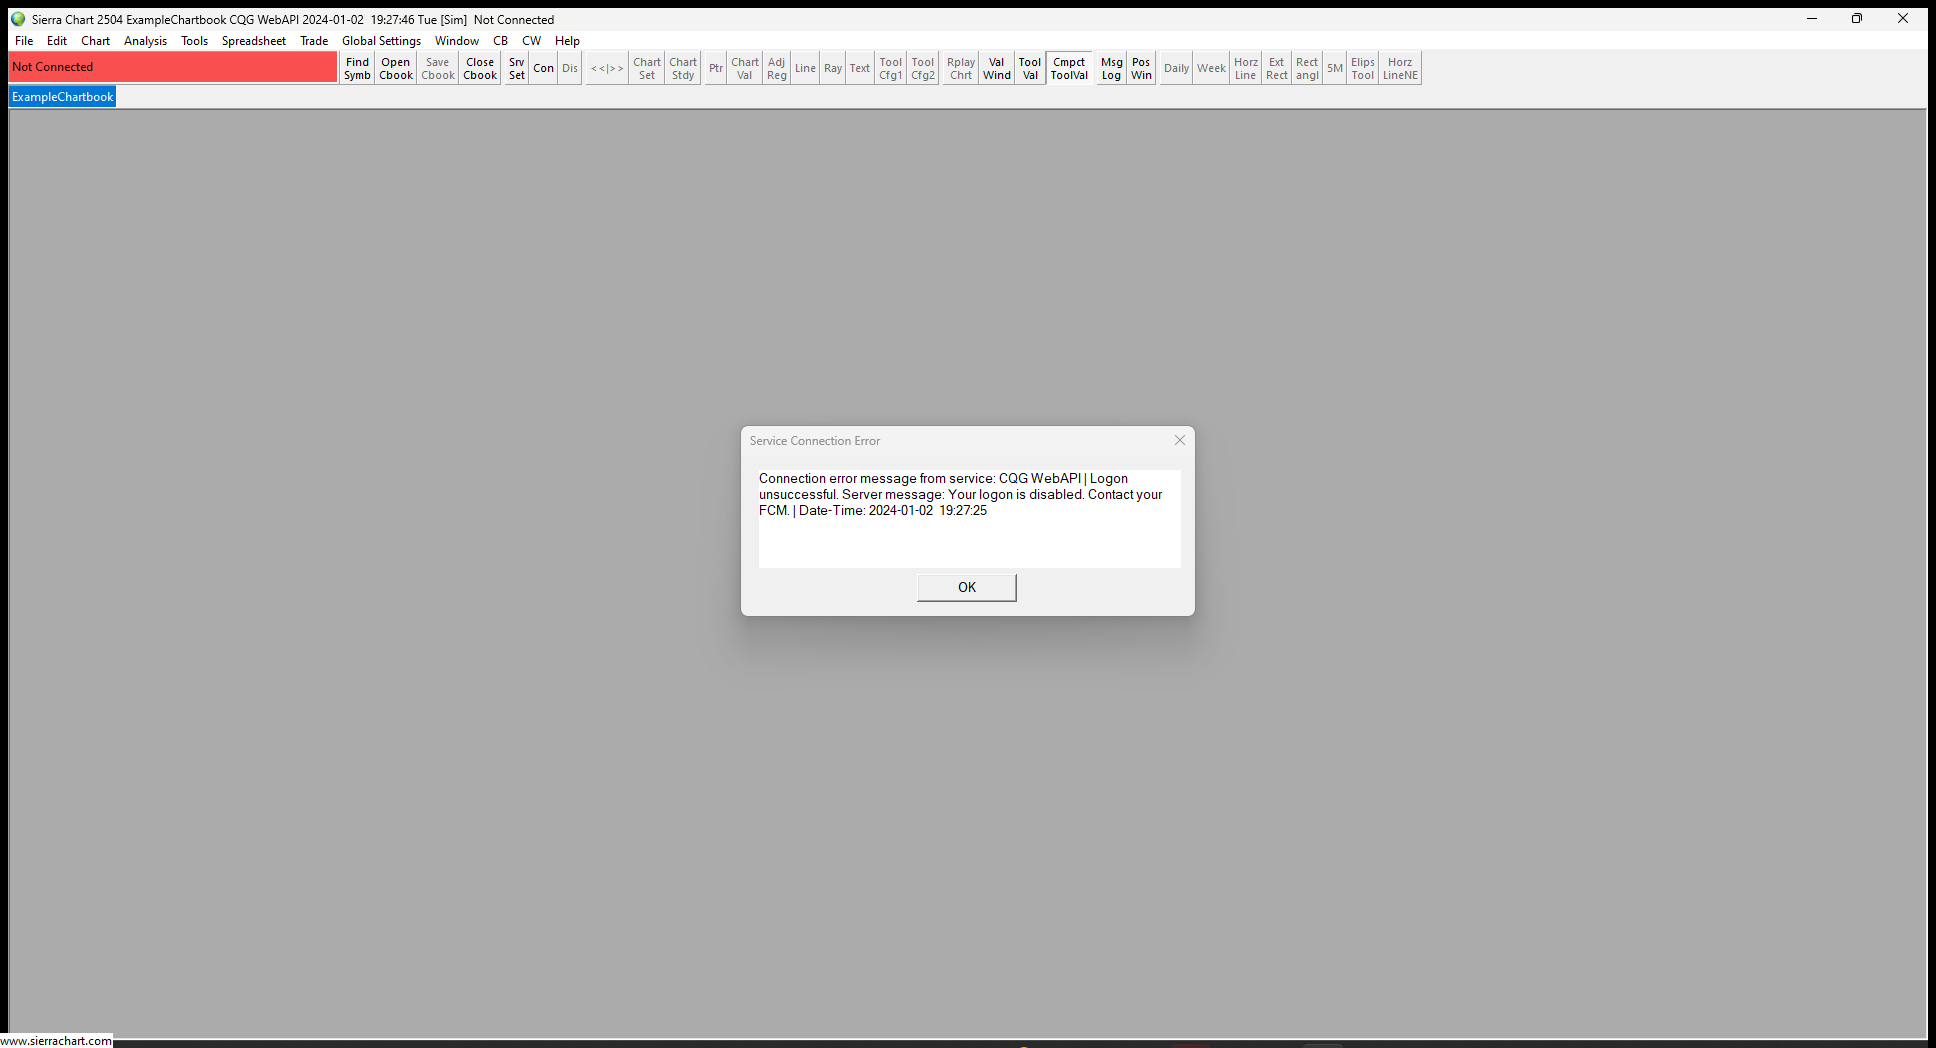
Task: Click OK in the Service Connection Error dialog
Action: click(x=966, y=587)
